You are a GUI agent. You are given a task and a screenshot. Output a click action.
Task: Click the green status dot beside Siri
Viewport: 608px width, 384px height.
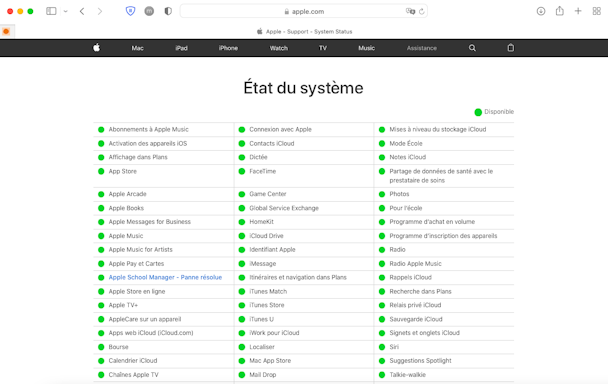coord(382,347)
